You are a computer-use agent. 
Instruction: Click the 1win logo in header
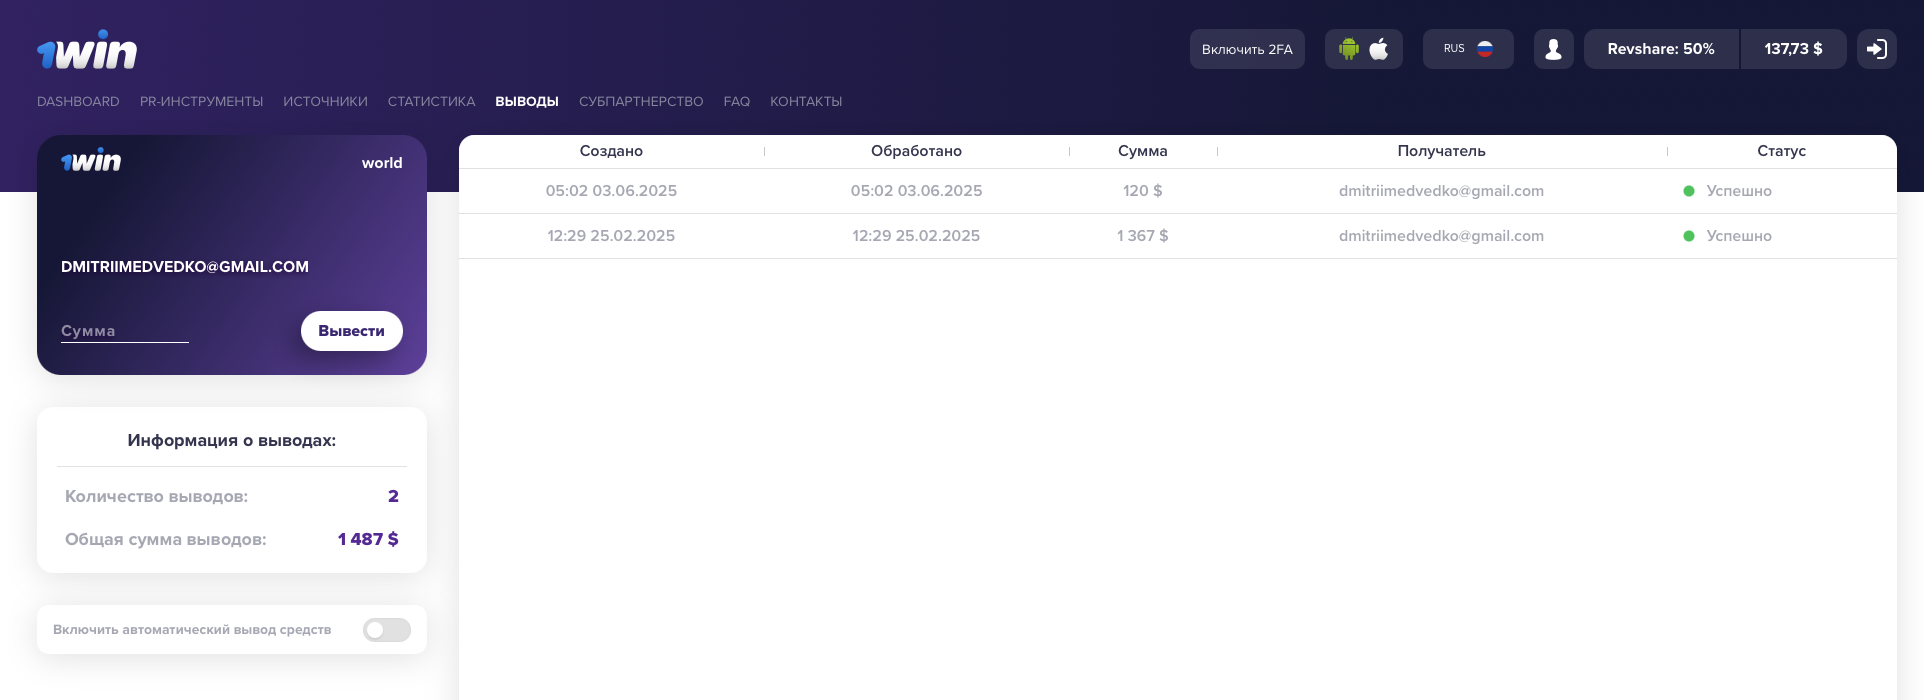click(x=87, y=50)
